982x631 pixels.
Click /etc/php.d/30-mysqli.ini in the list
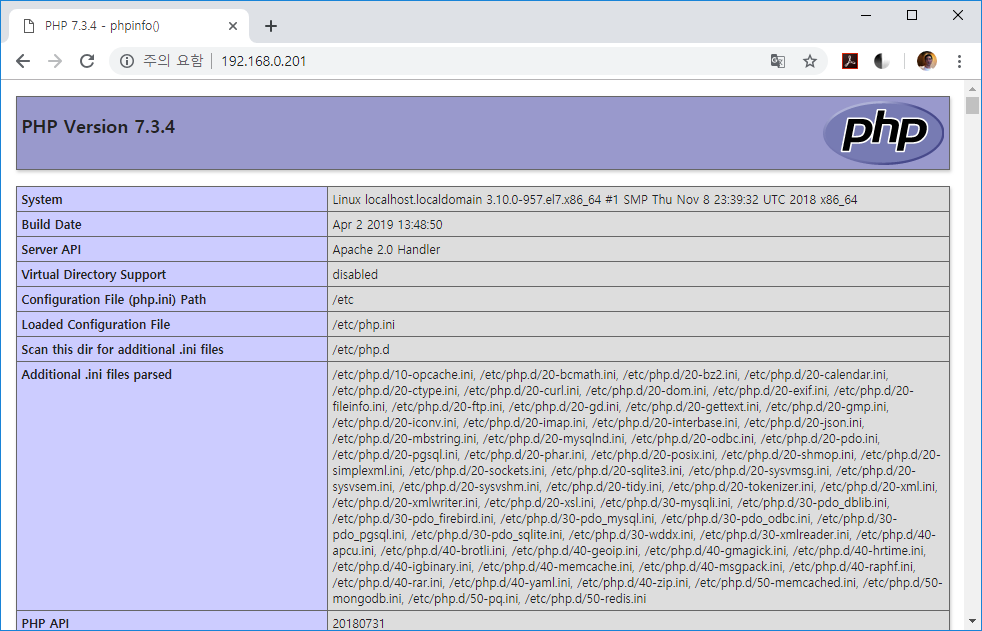point(666,503)
